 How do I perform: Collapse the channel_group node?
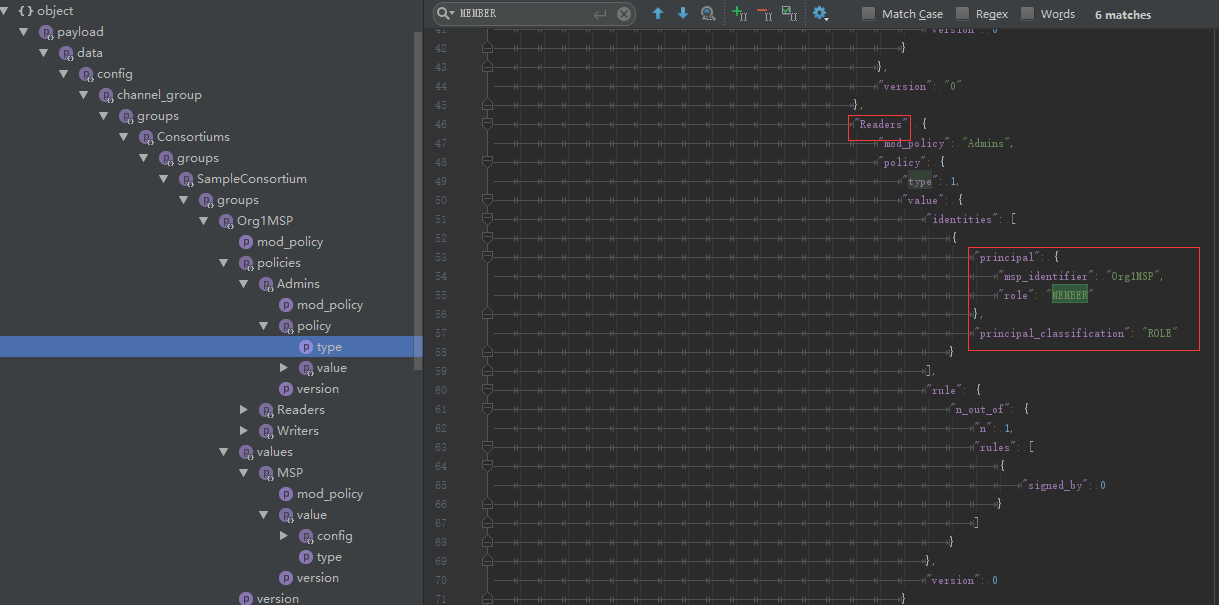84,95
